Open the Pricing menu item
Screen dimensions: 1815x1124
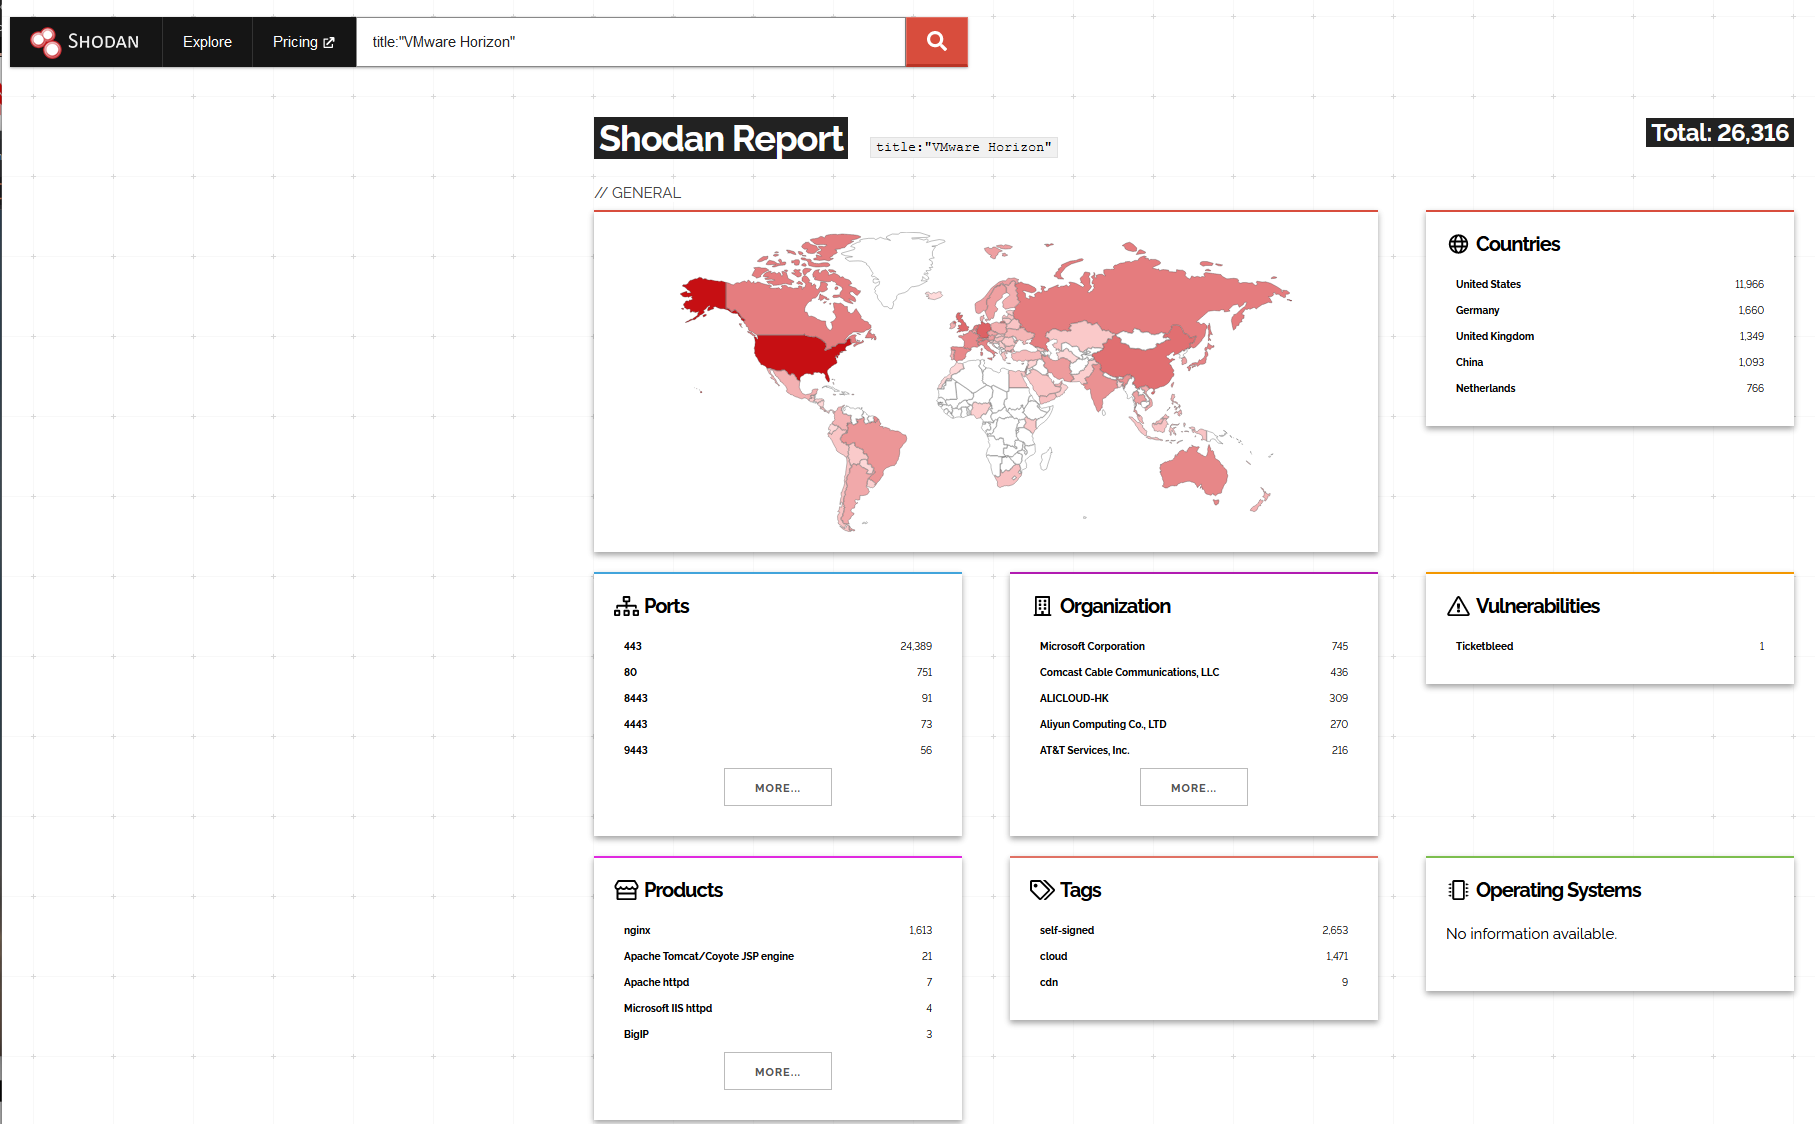pos(304,42)
